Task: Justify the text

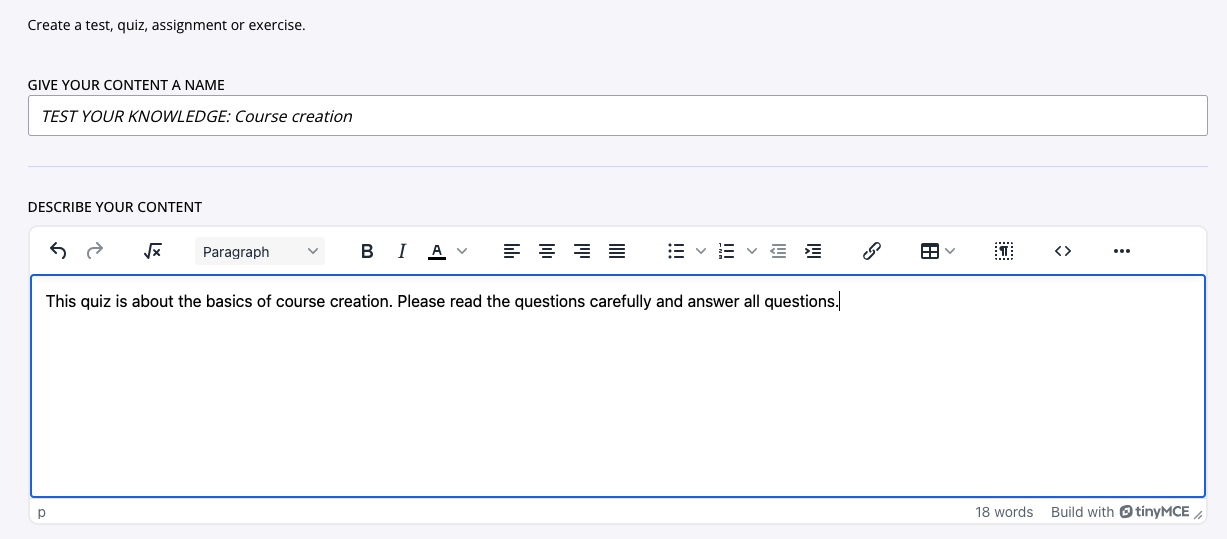Action: pyautogui.click(x=617, y=251)
